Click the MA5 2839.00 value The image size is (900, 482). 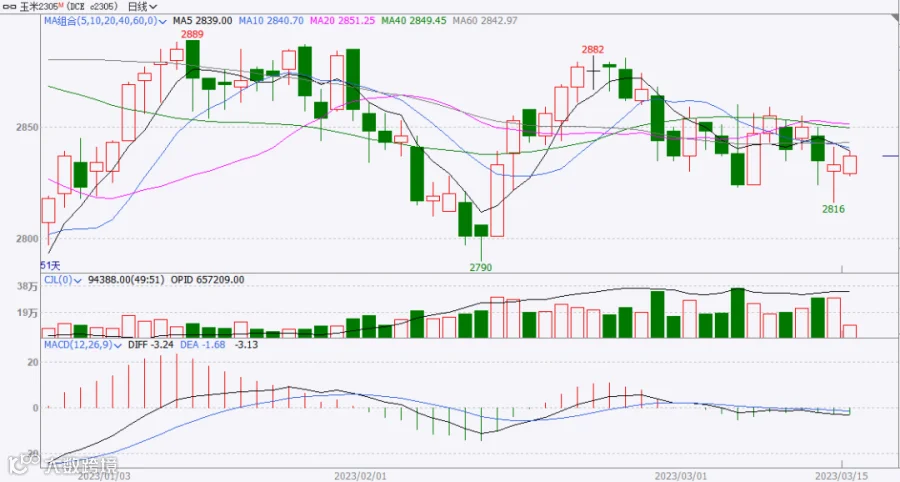[203, 21]
